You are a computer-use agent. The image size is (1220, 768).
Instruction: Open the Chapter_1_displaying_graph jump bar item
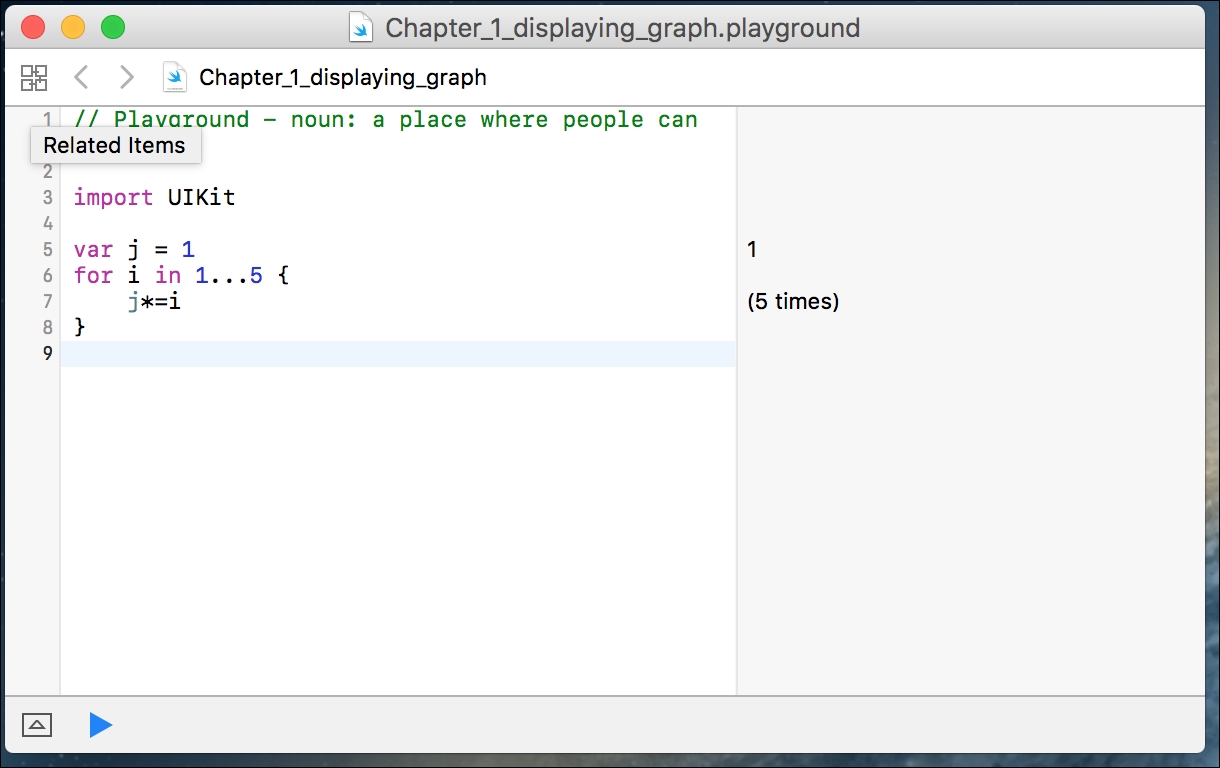point(342,77)
